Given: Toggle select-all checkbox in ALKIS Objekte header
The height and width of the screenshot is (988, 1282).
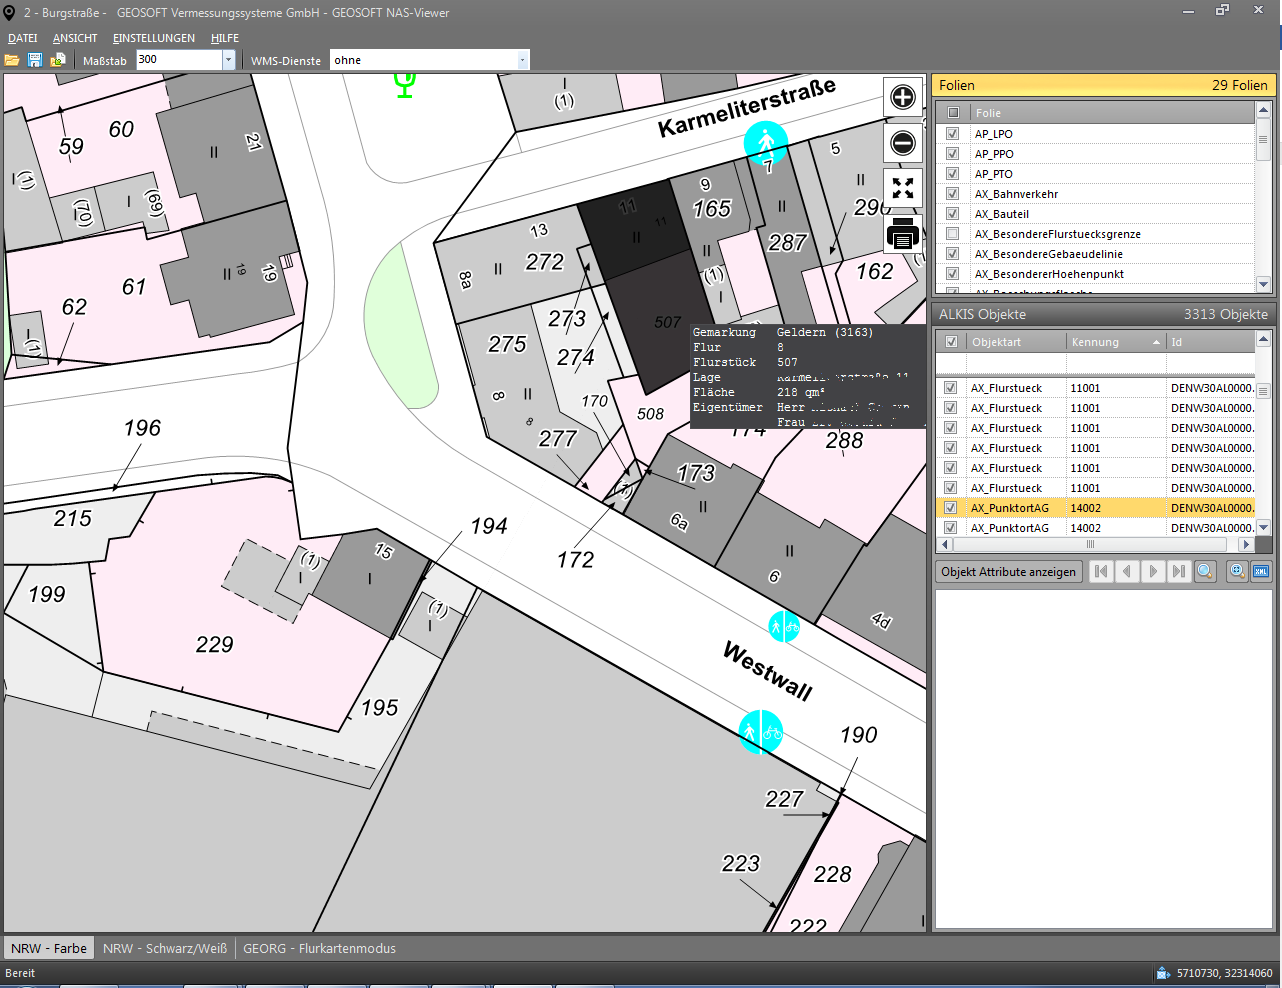Looking at the screenshot, I should 951,341.
